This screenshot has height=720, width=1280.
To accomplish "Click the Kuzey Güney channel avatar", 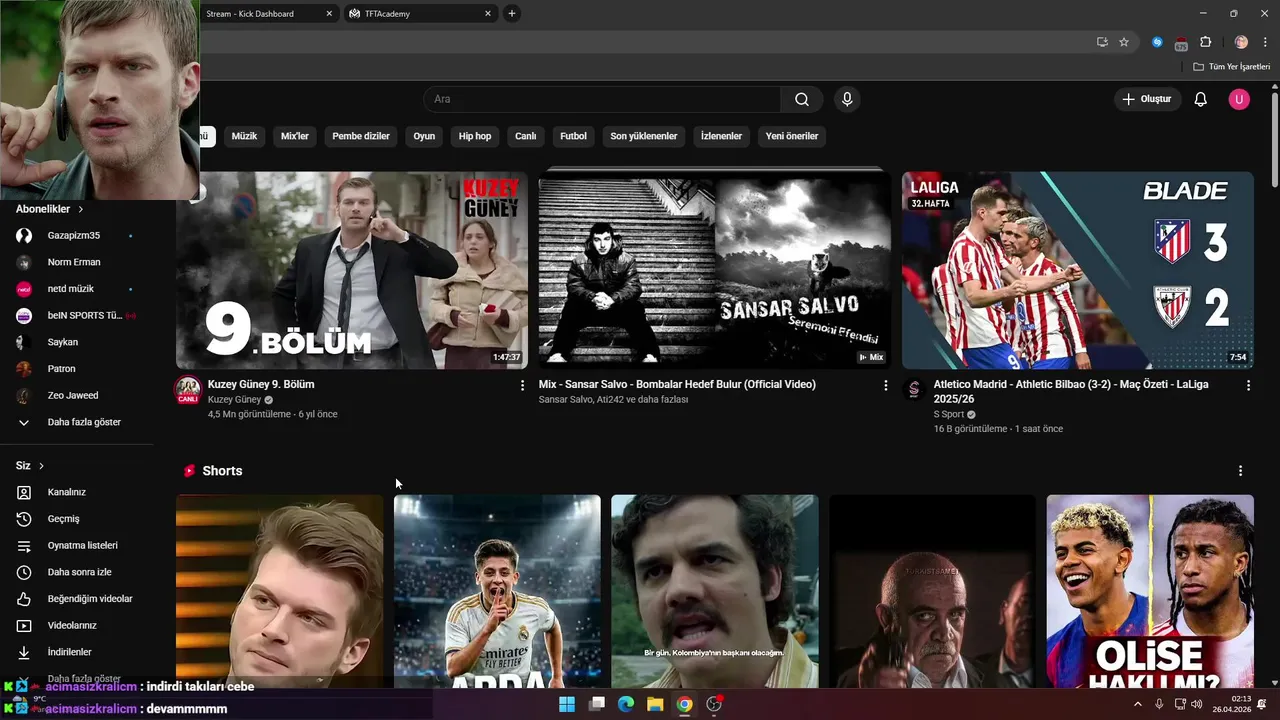I will (188, 390).
